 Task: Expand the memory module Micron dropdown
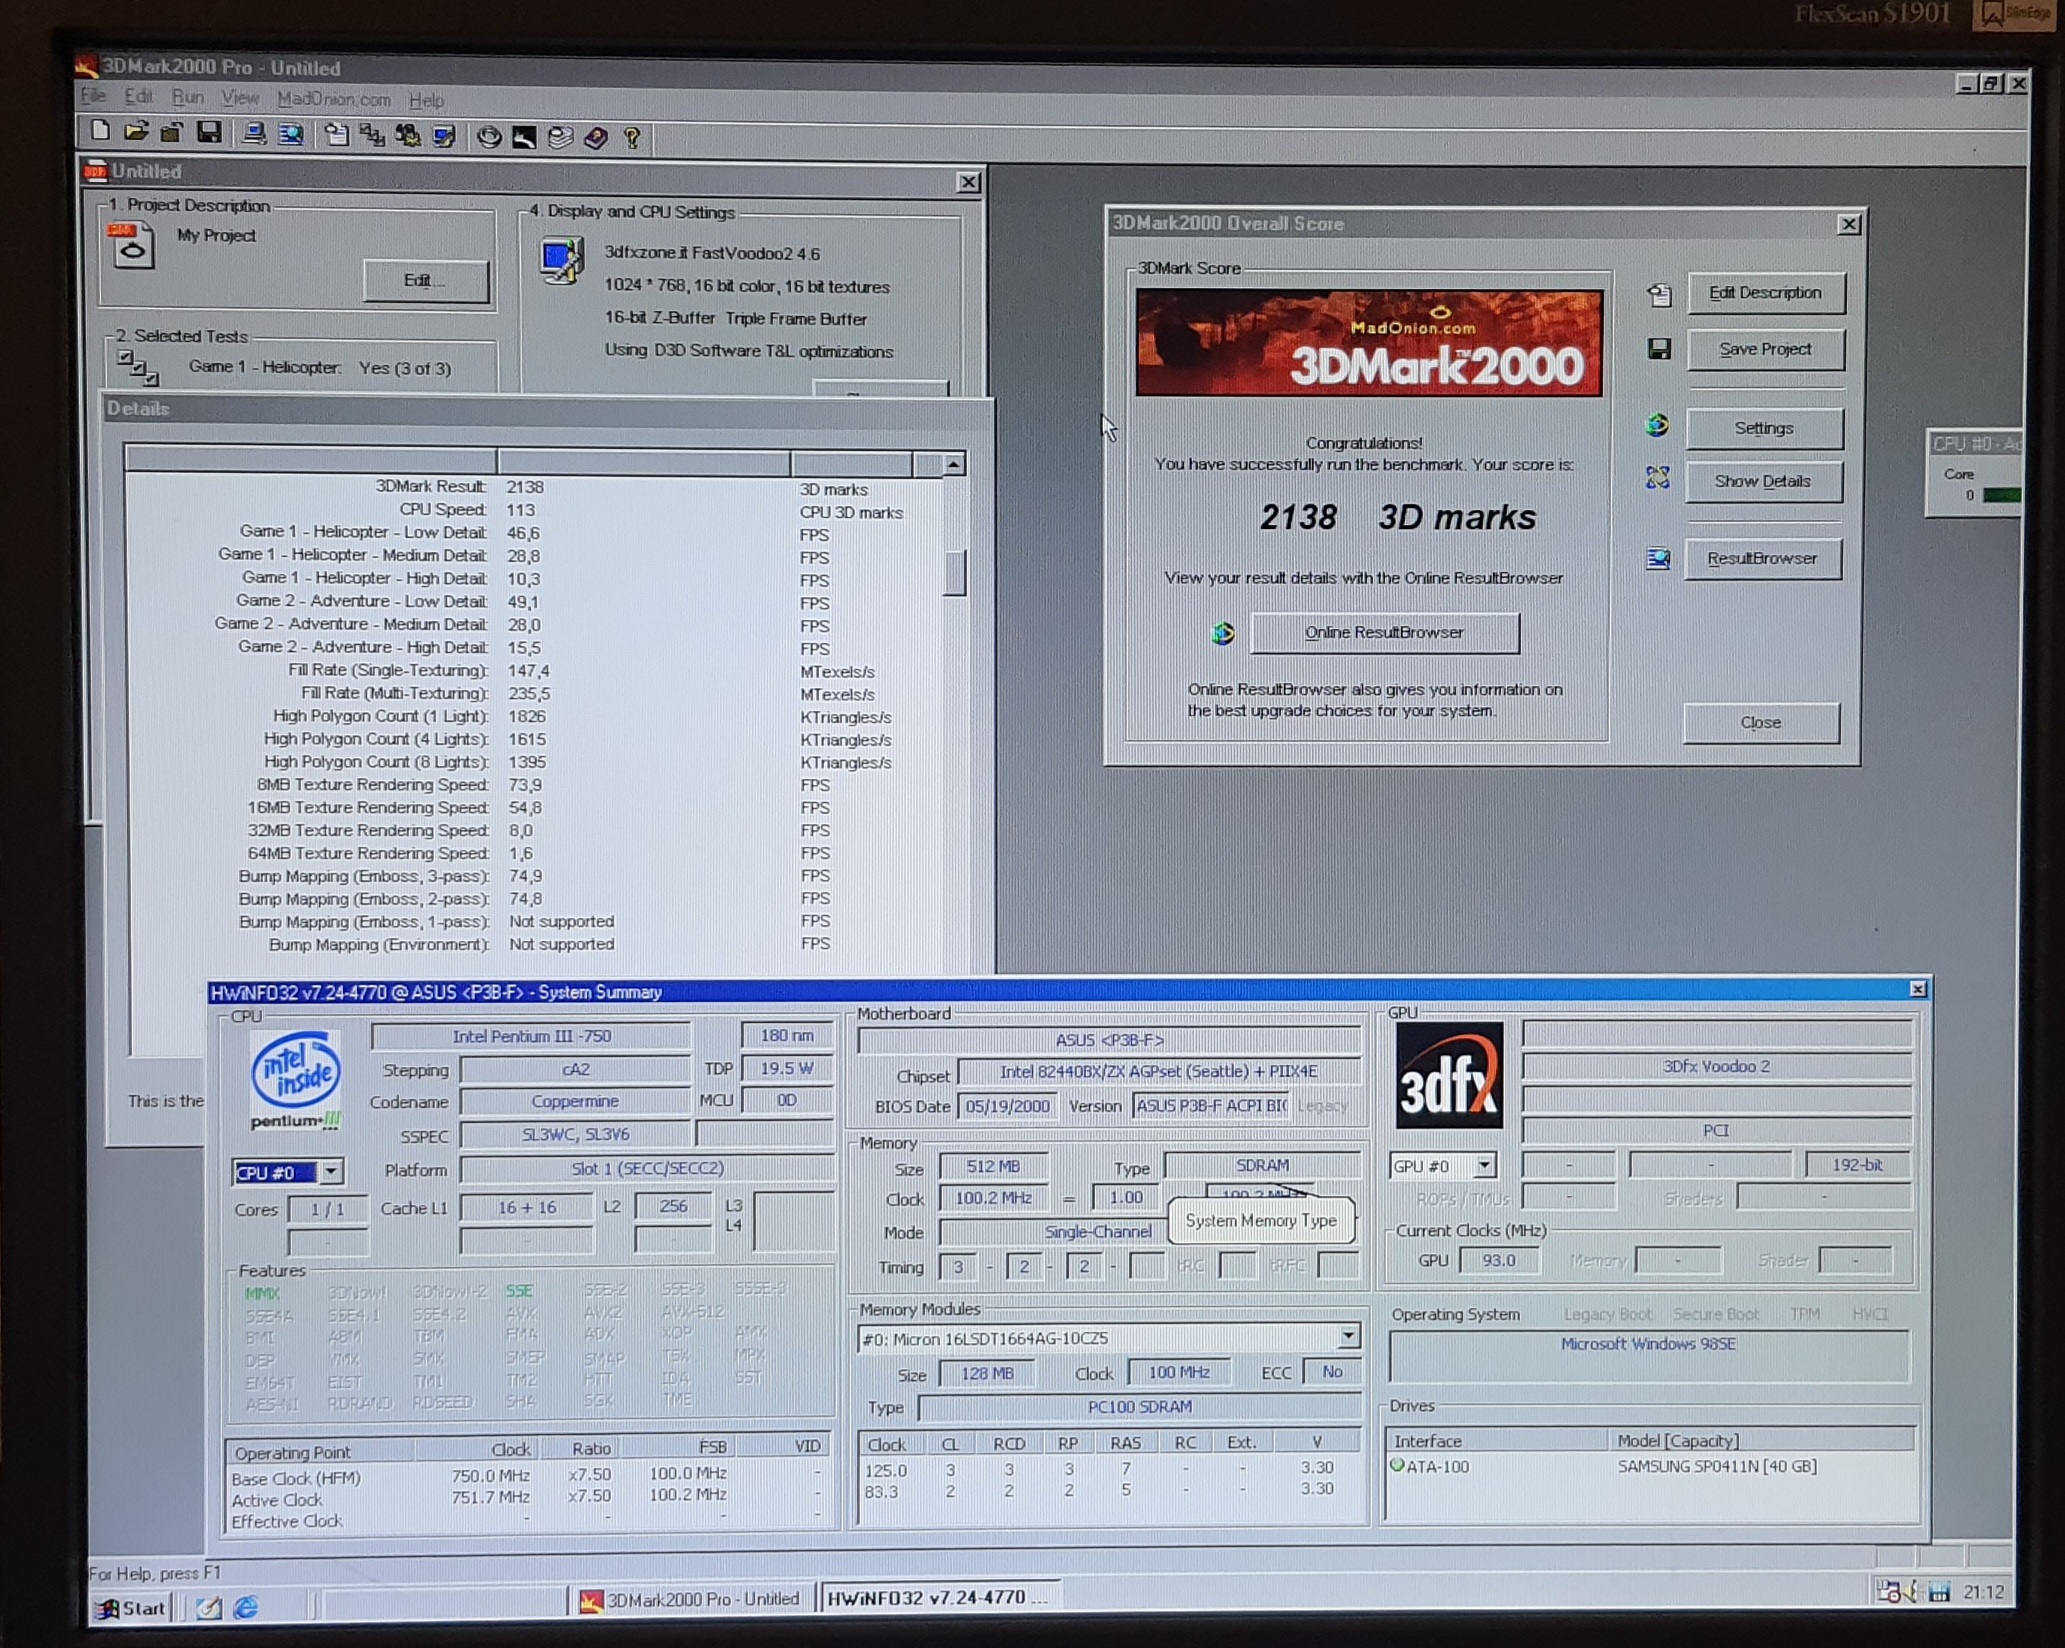(1348, 1337)
